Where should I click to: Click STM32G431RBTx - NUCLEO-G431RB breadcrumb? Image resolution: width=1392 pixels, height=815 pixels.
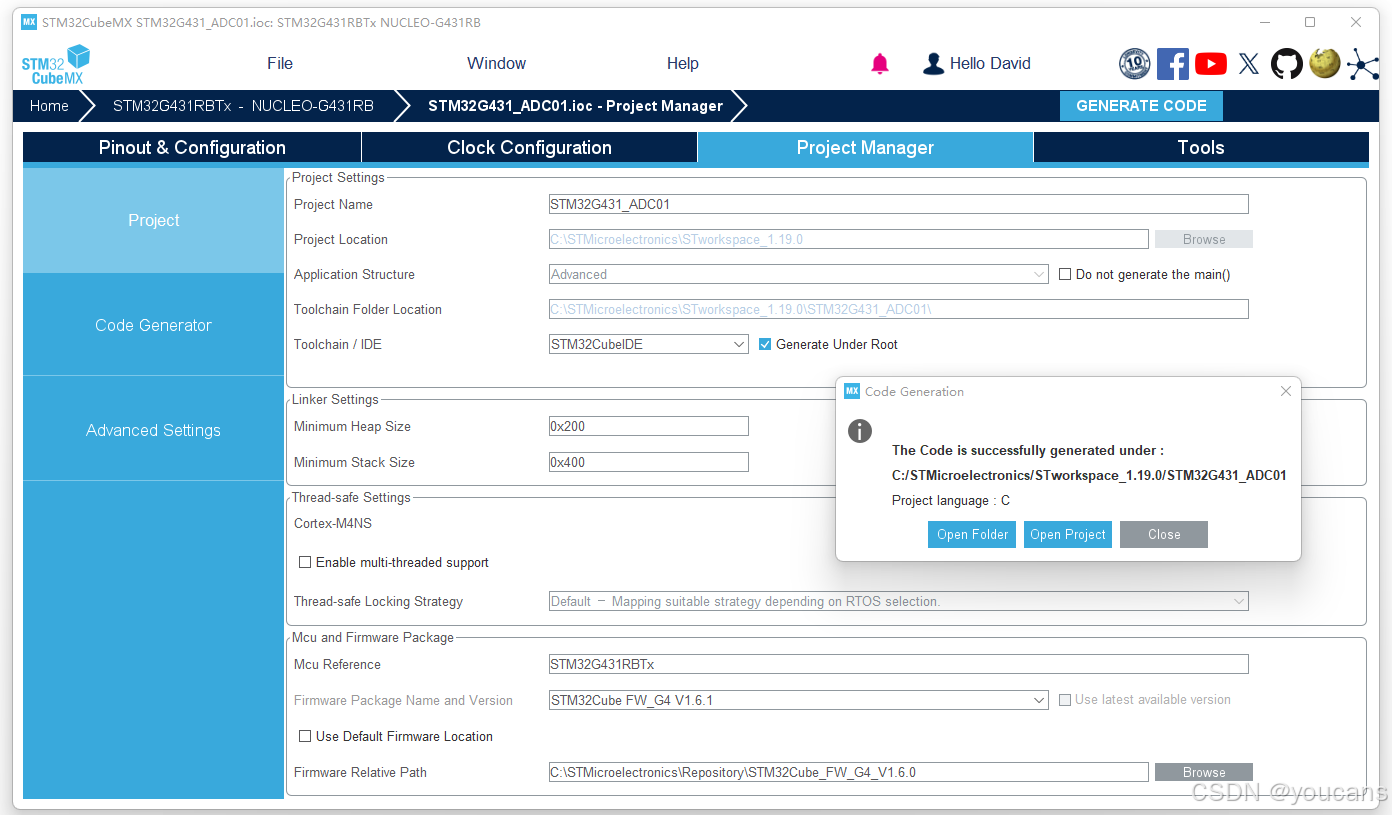tap(243, 106)
